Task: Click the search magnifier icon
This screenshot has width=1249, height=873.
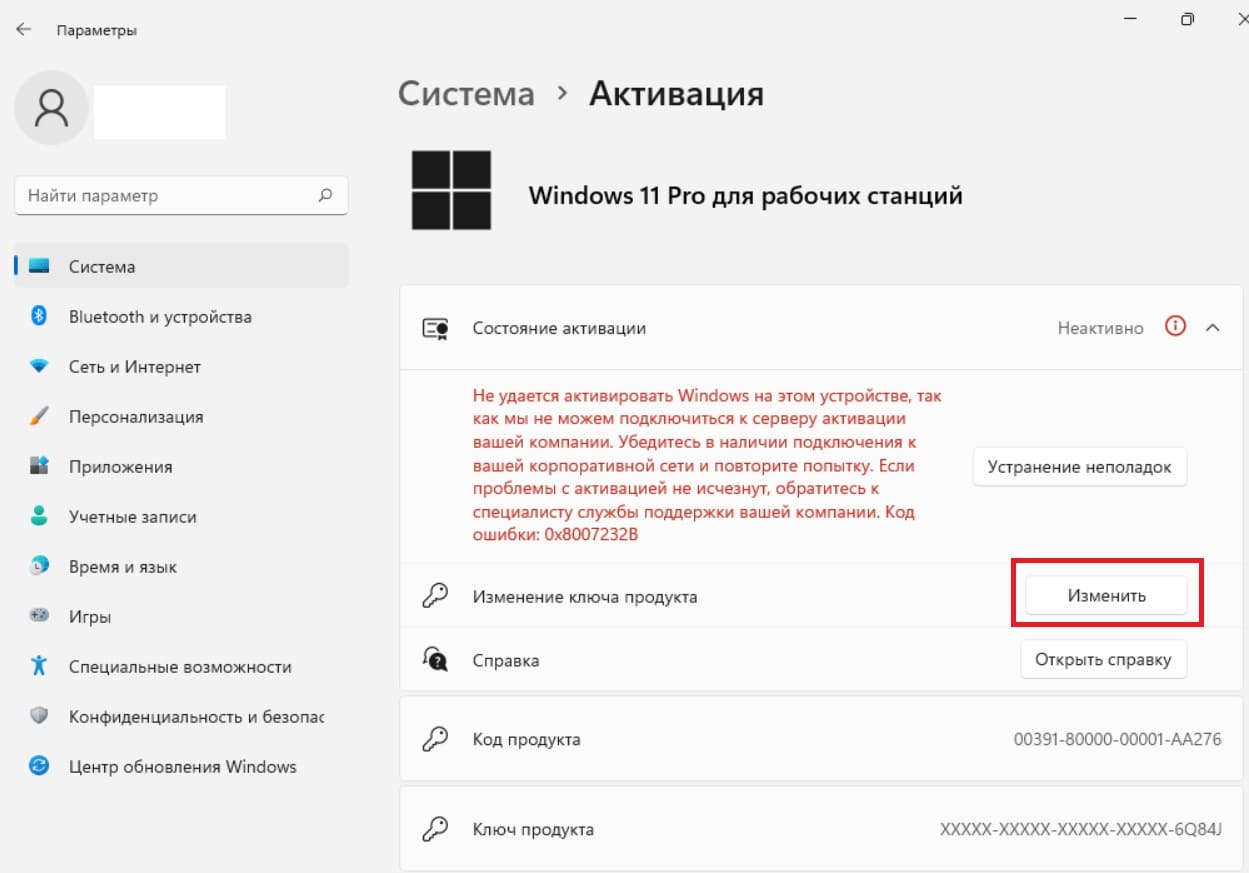Action: pos(325,196)
